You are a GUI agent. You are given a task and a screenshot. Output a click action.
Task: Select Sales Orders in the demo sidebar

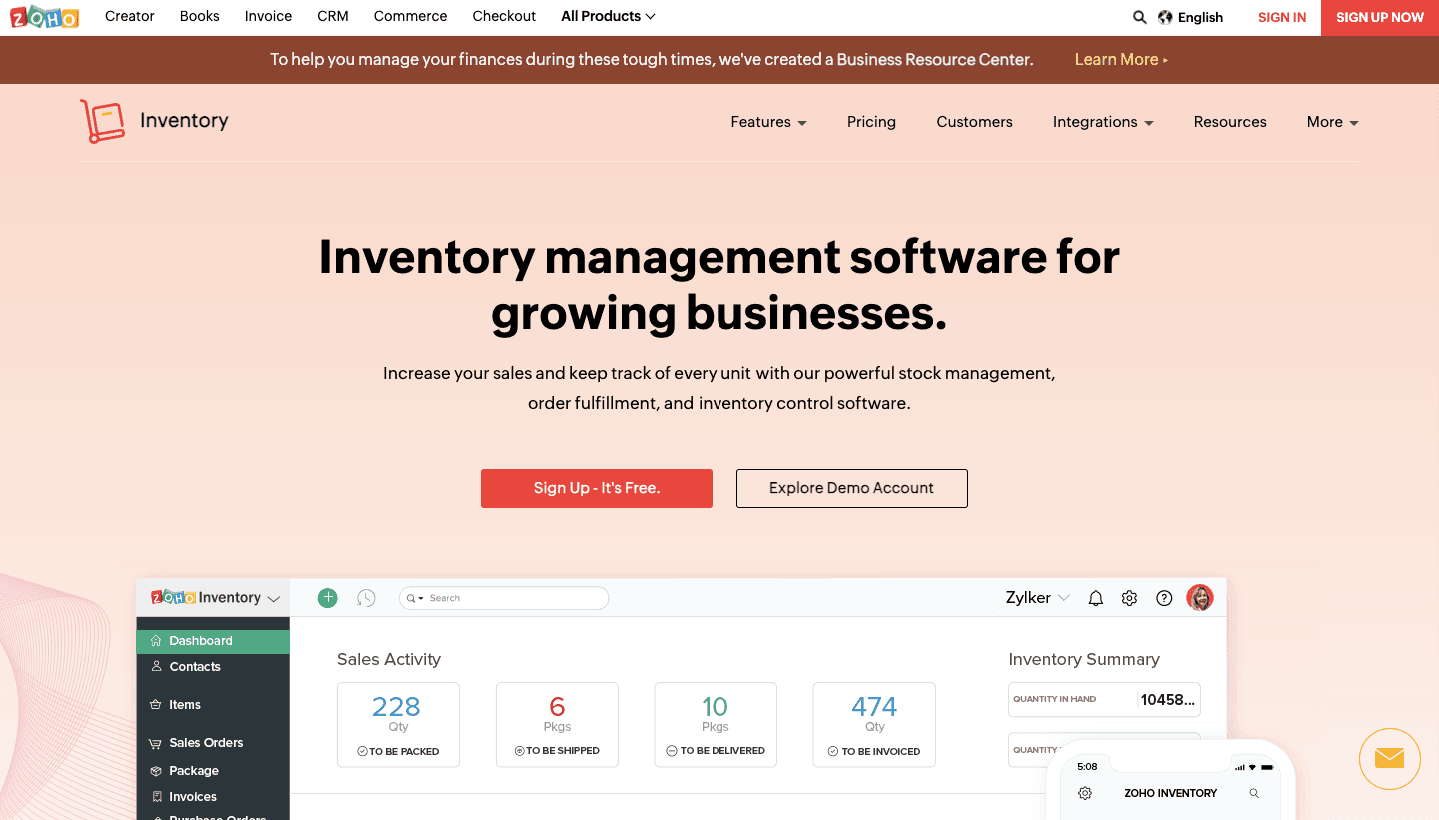coord(206,742)
